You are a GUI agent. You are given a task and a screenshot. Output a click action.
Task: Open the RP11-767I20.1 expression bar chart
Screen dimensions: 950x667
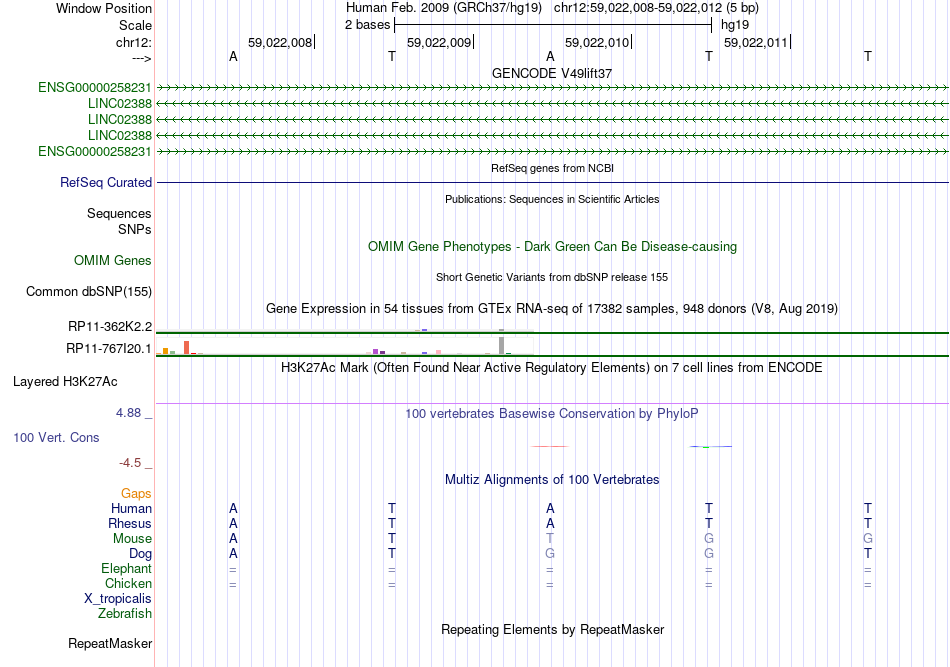coord(344,347)
